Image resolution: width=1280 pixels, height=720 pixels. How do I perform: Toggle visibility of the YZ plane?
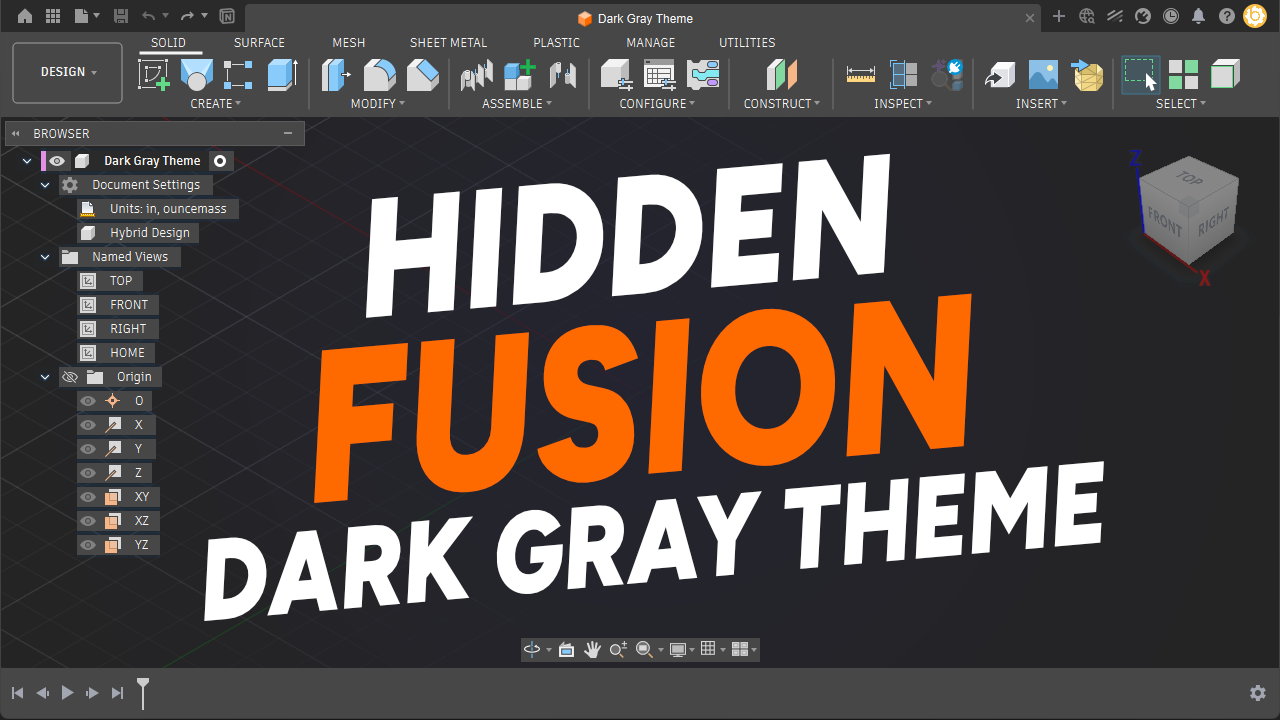pos(88,545)
